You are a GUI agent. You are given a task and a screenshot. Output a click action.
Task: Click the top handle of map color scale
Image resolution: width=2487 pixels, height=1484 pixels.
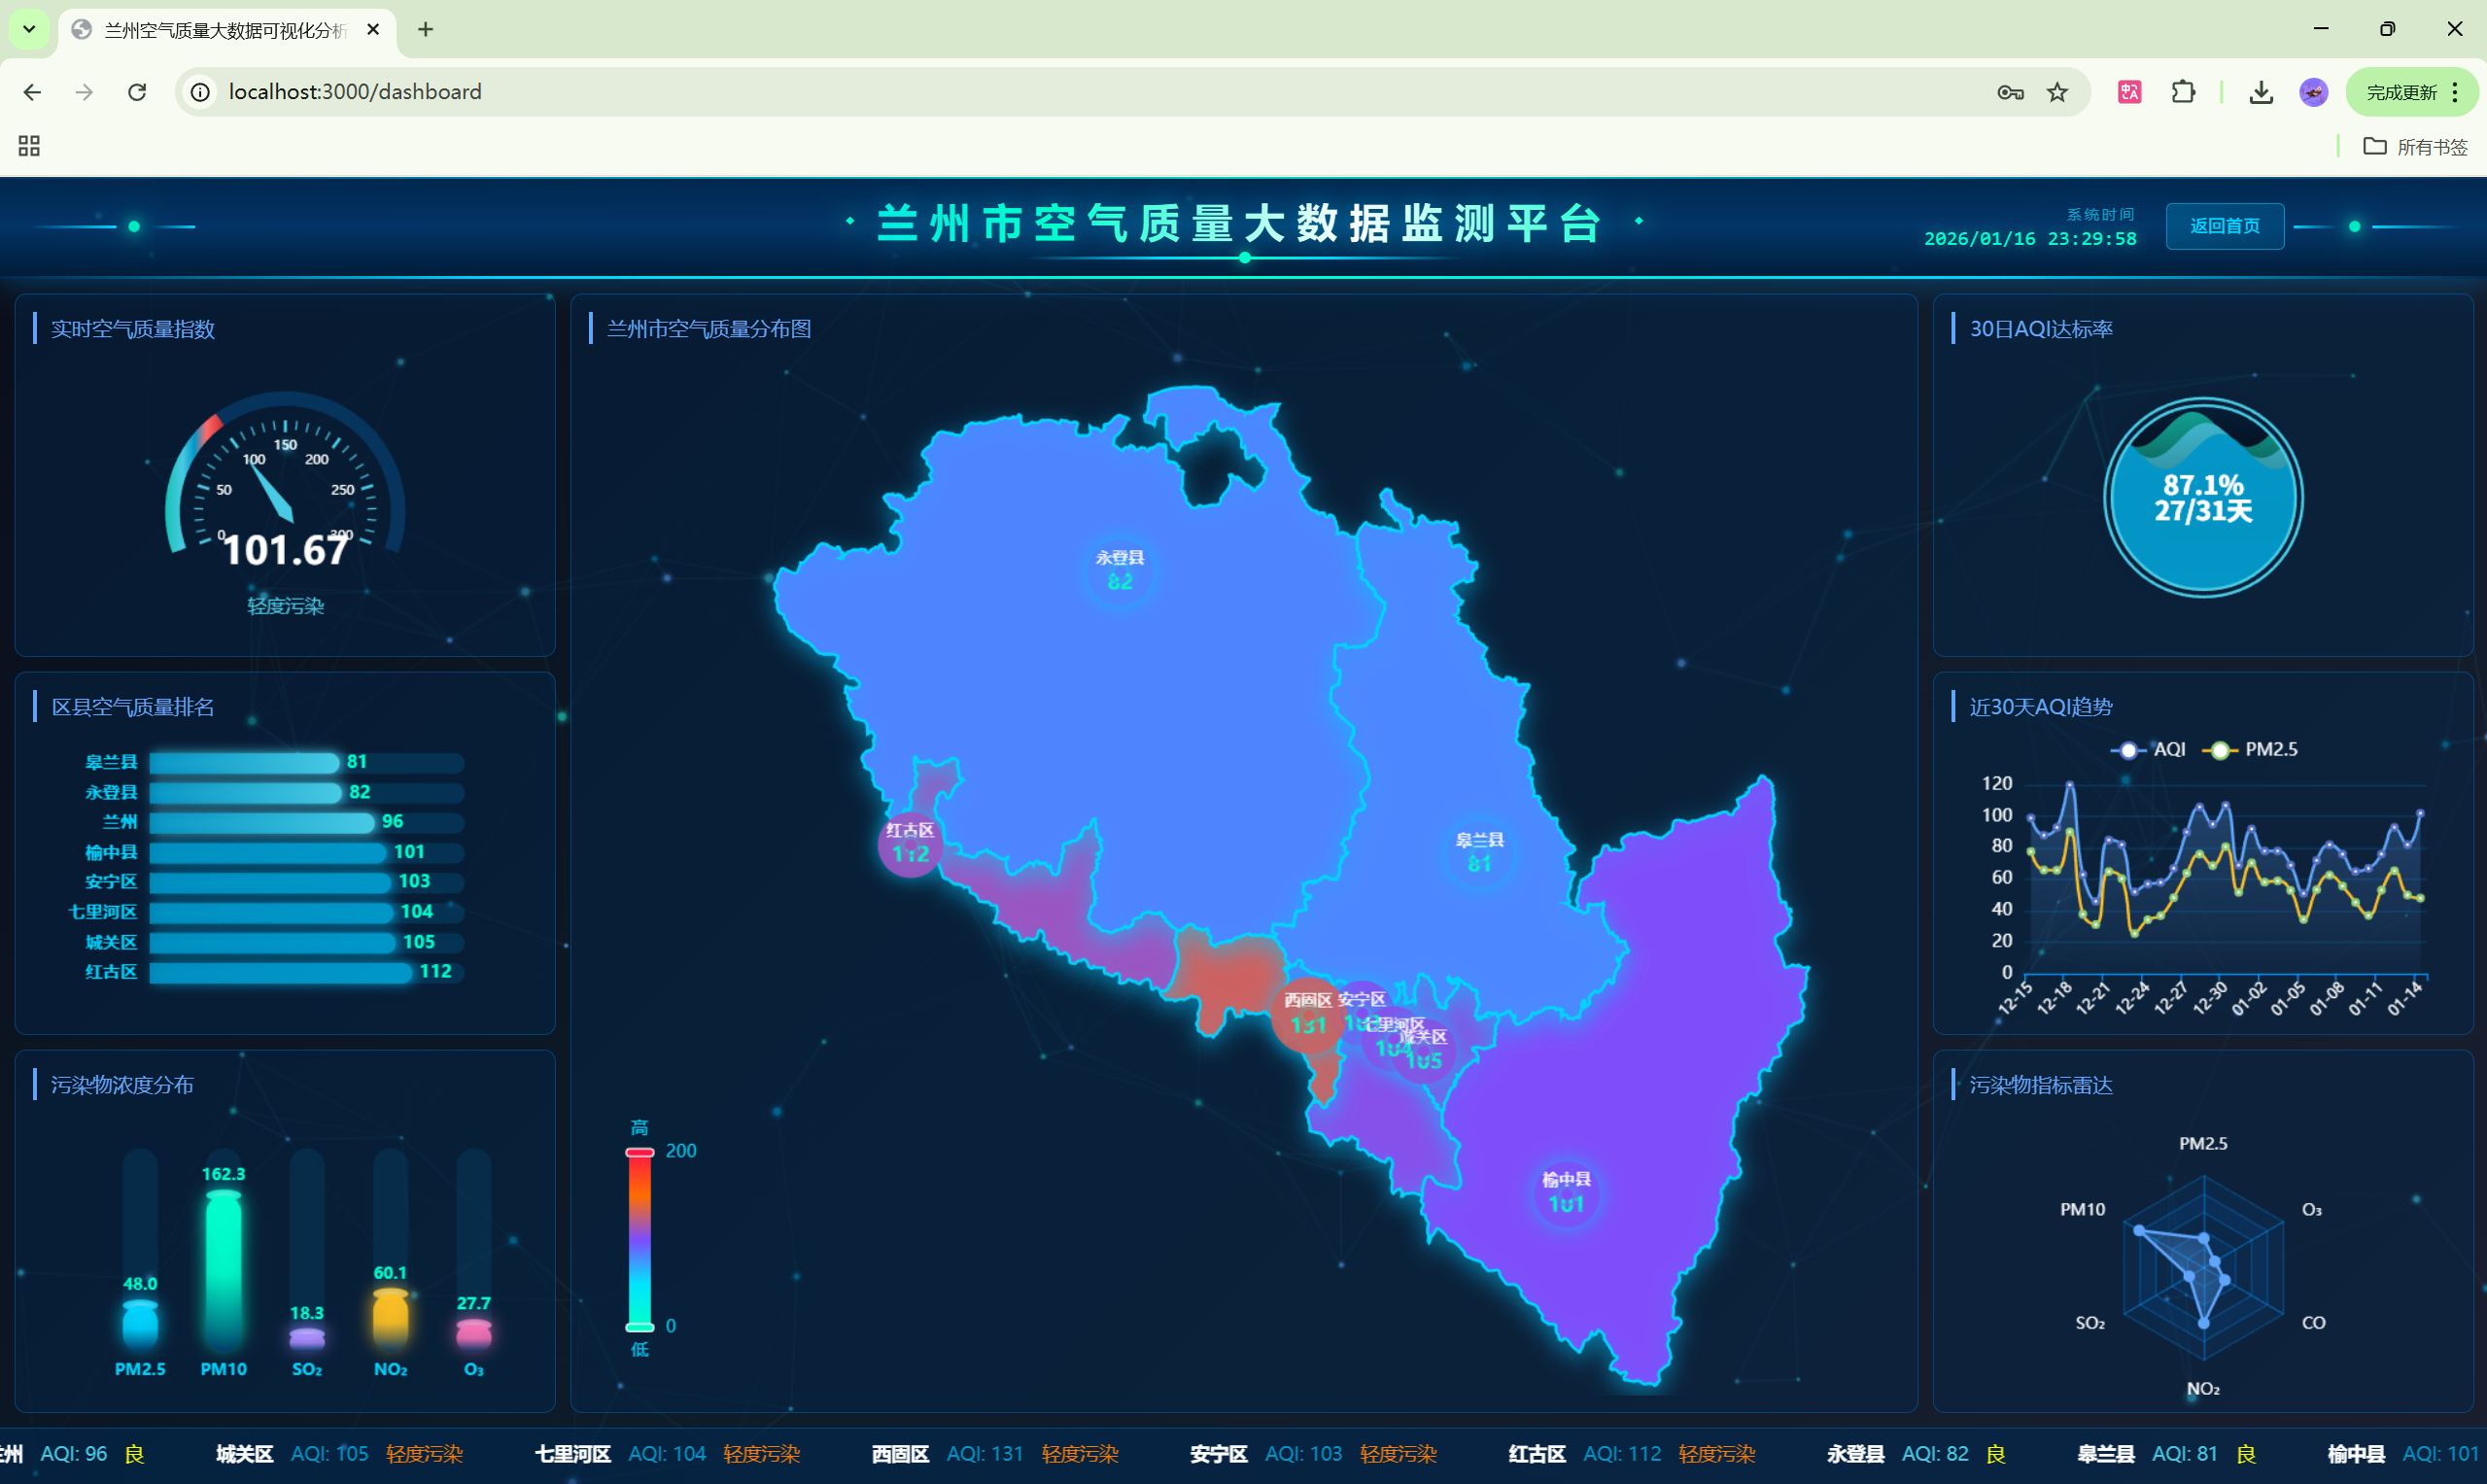point(639,1153)
